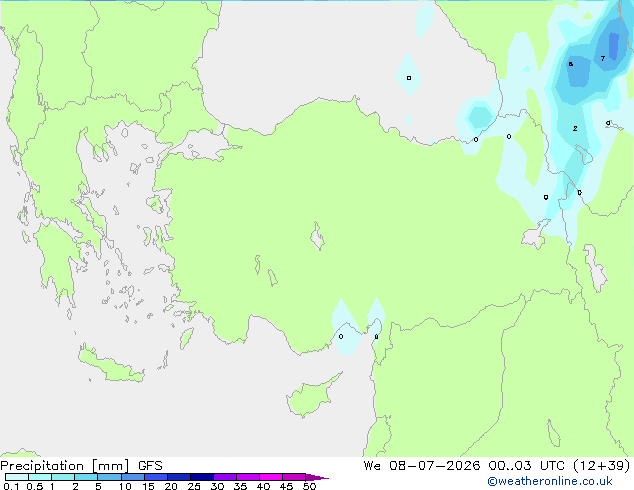The image size is (634, 490).
Task: Select the 15–20 mm legend swatch
Action: click(x=156, y=477)
